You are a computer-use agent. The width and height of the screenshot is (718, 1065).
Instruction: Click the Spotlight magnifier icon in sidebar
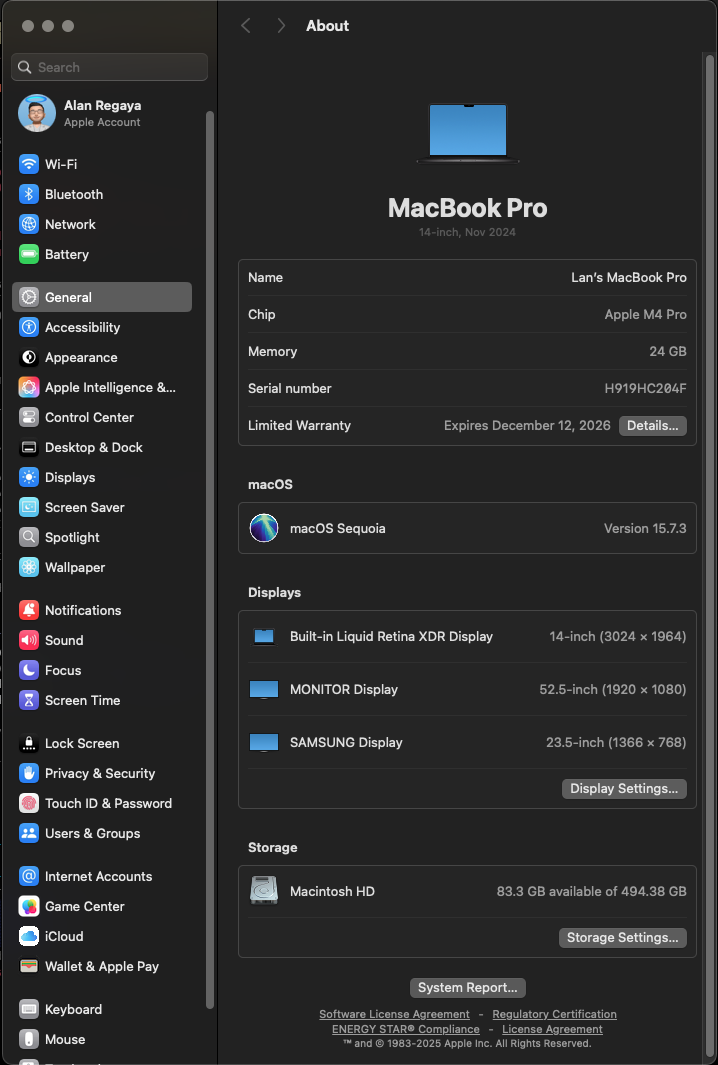pos(29,537)
